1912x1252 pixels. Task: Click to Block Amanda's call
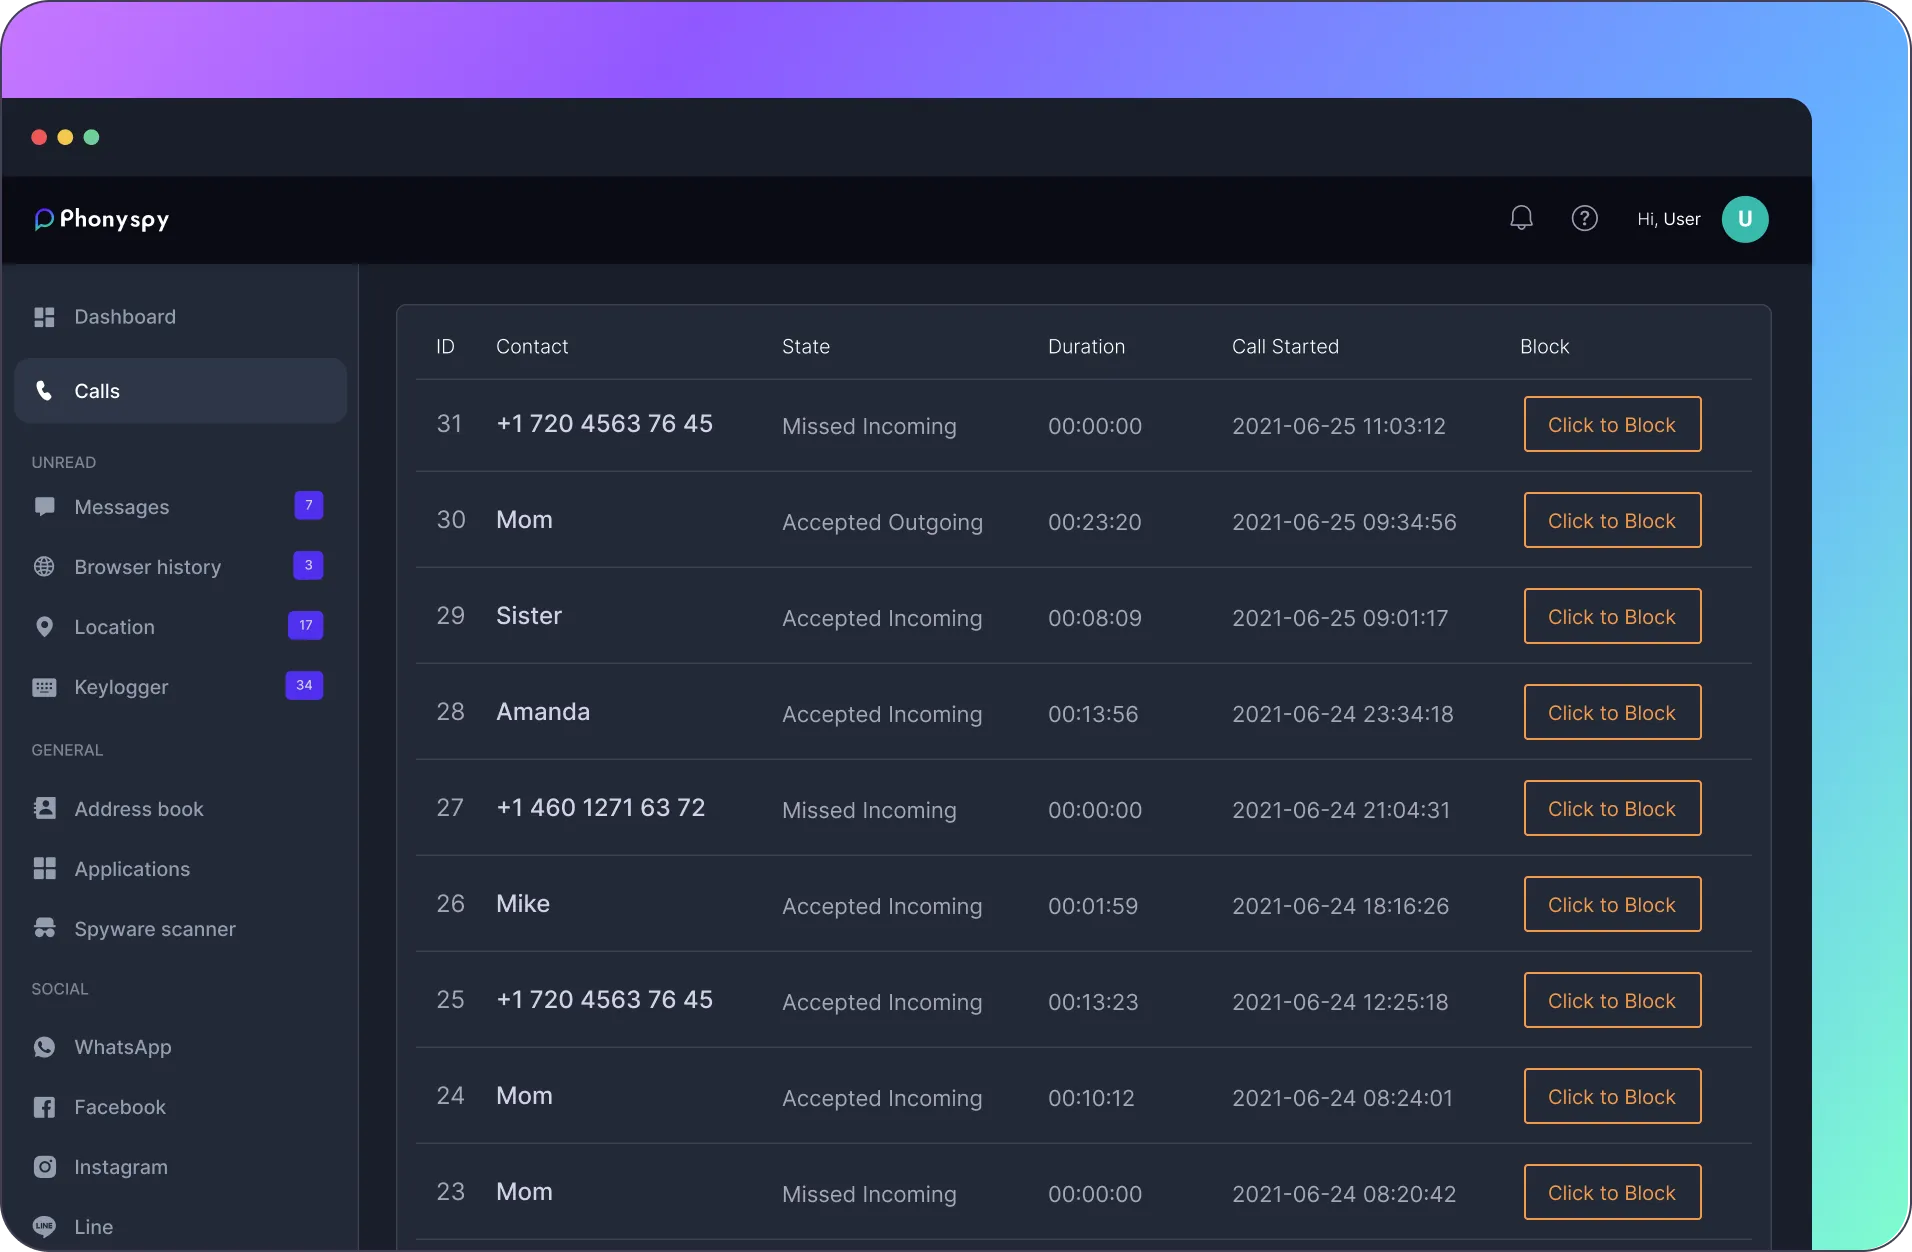click(1611, 713)
